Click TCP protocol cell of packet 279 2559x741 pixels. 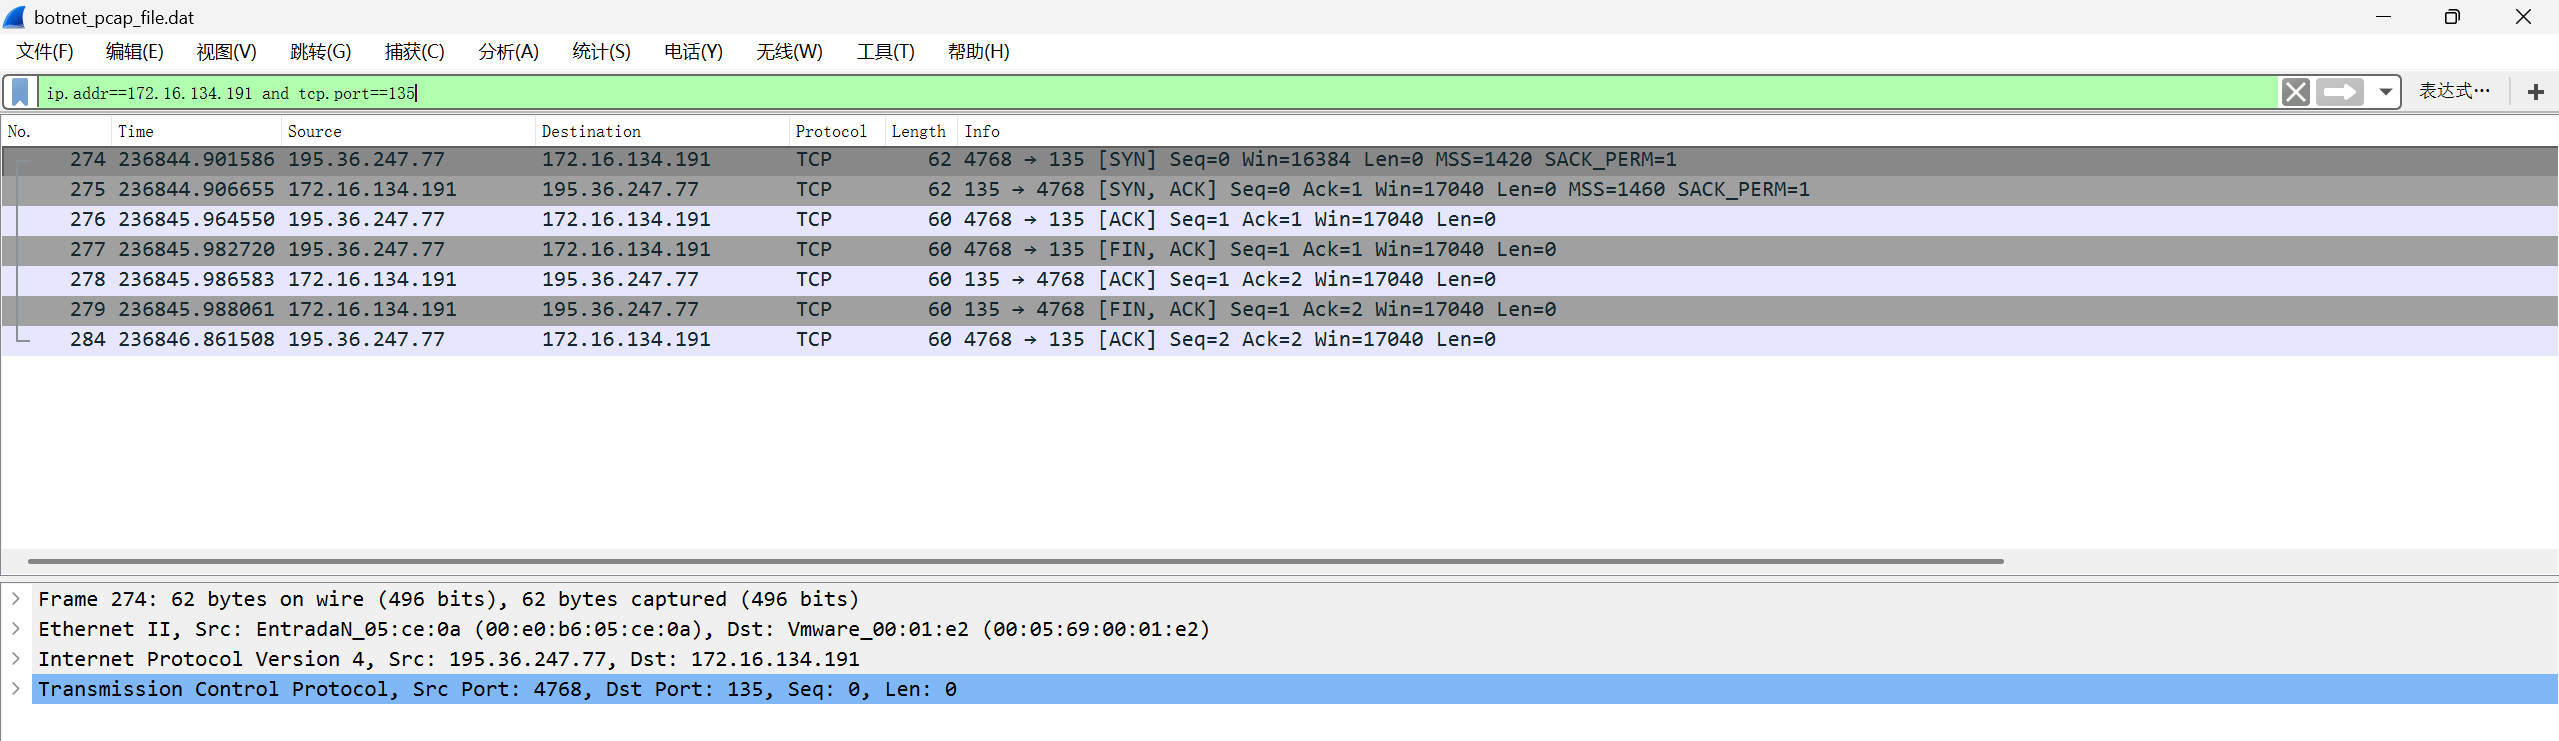[814, 310]
